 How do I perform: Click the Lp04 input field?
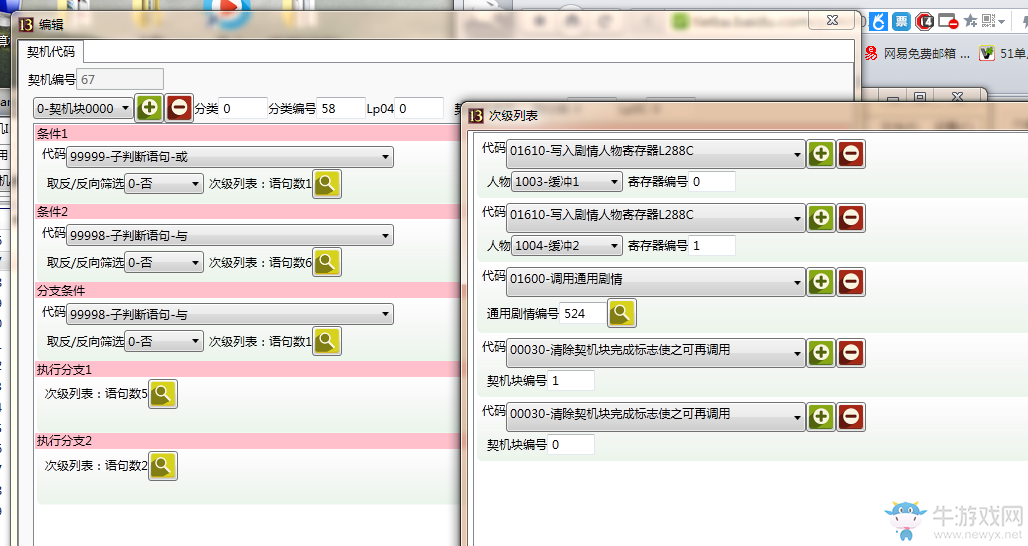(x=419, y=108)
